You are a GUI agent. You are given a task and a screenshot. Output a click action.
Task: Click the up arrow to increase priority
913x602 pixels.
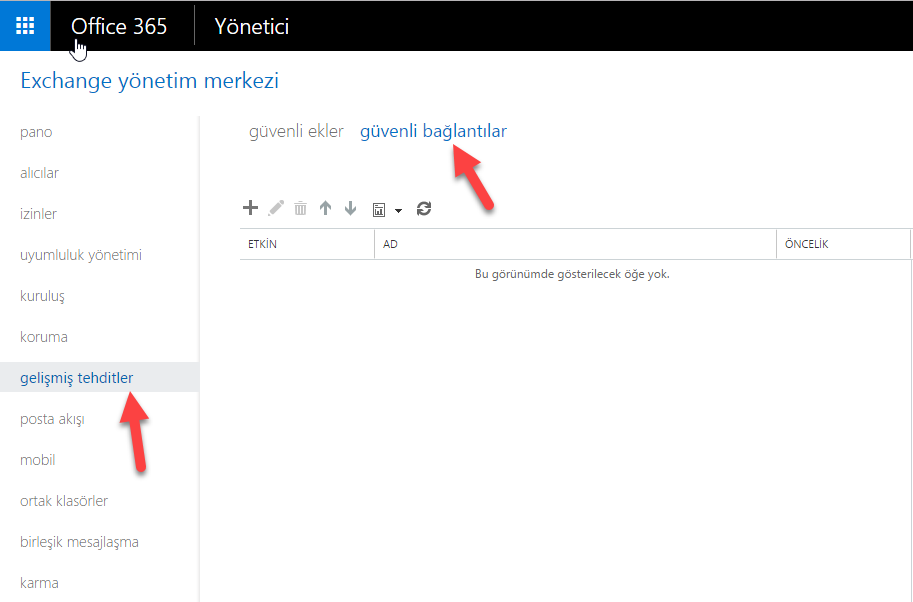pos(325,208)
